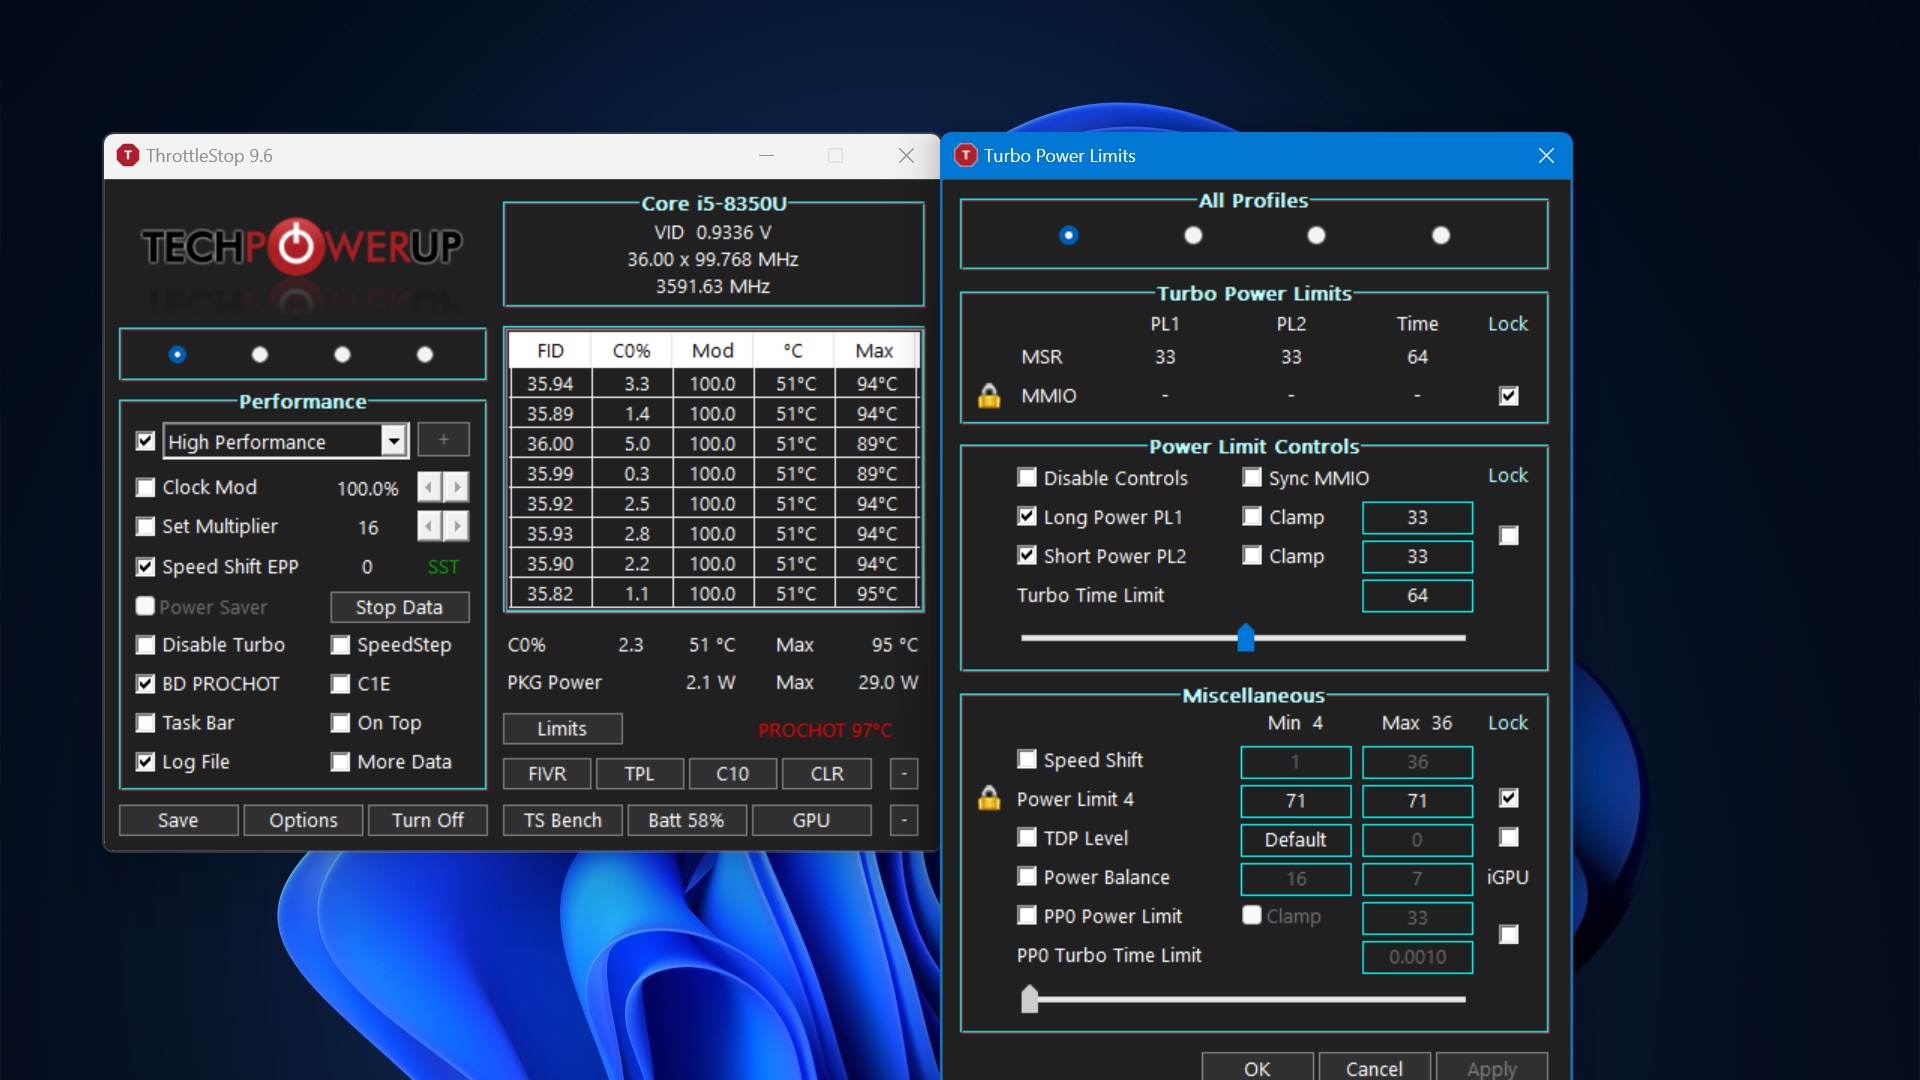Launch TS Bench
1920x1080 pixels.
click(x=563, y=820)
